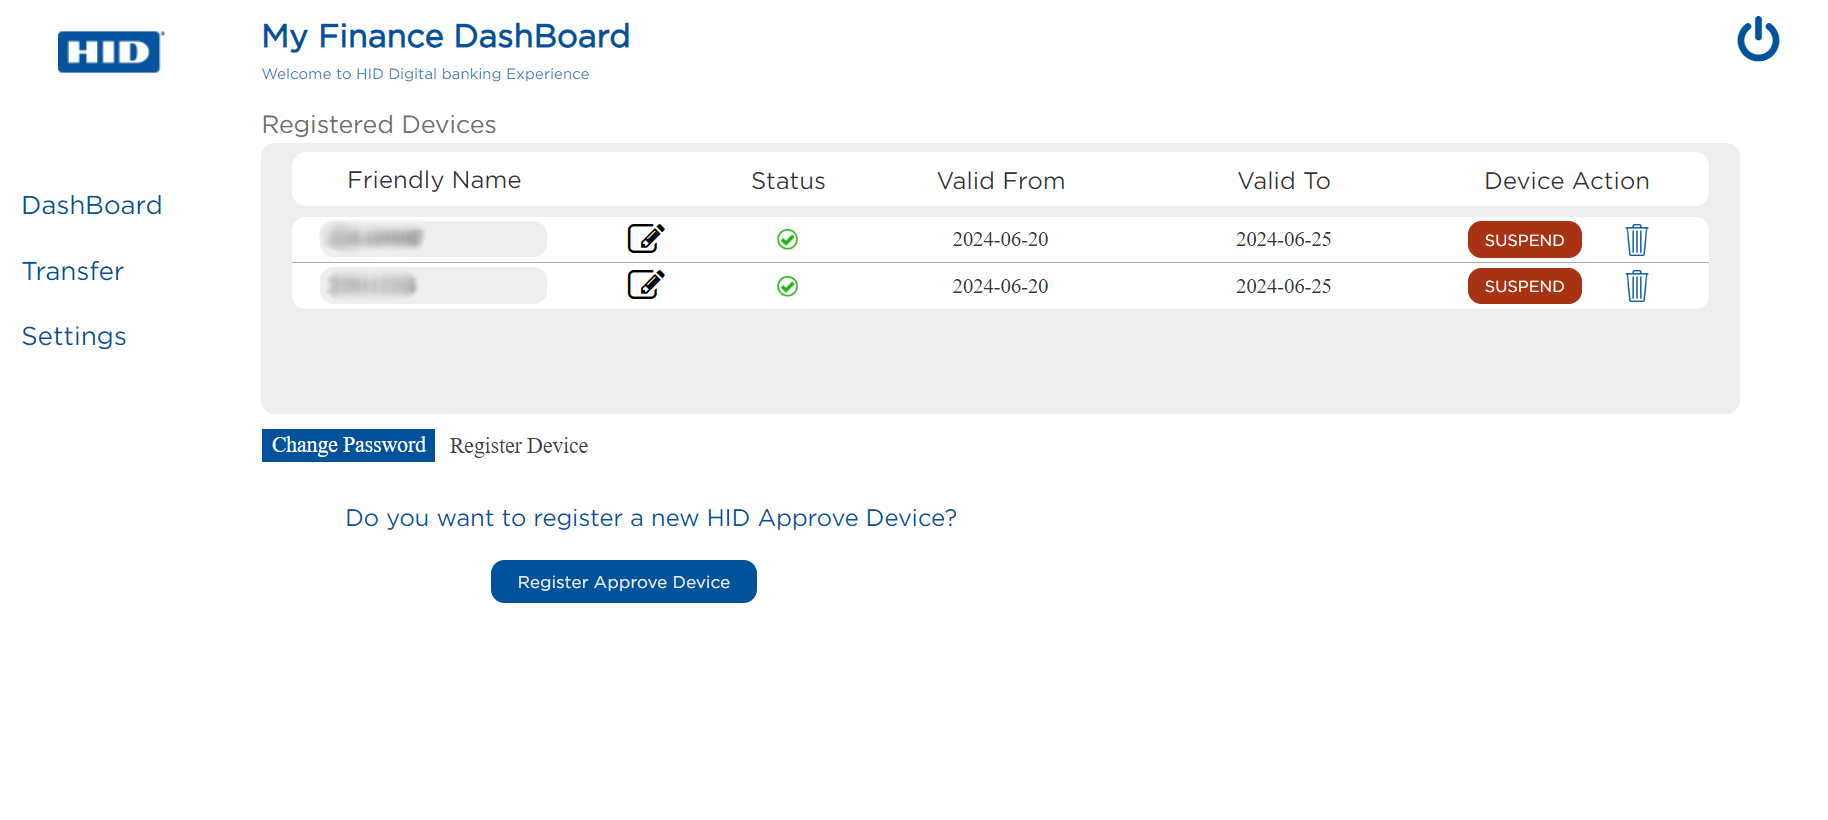
Task: Click the Valid From column header
Action: coord(1001,181)
